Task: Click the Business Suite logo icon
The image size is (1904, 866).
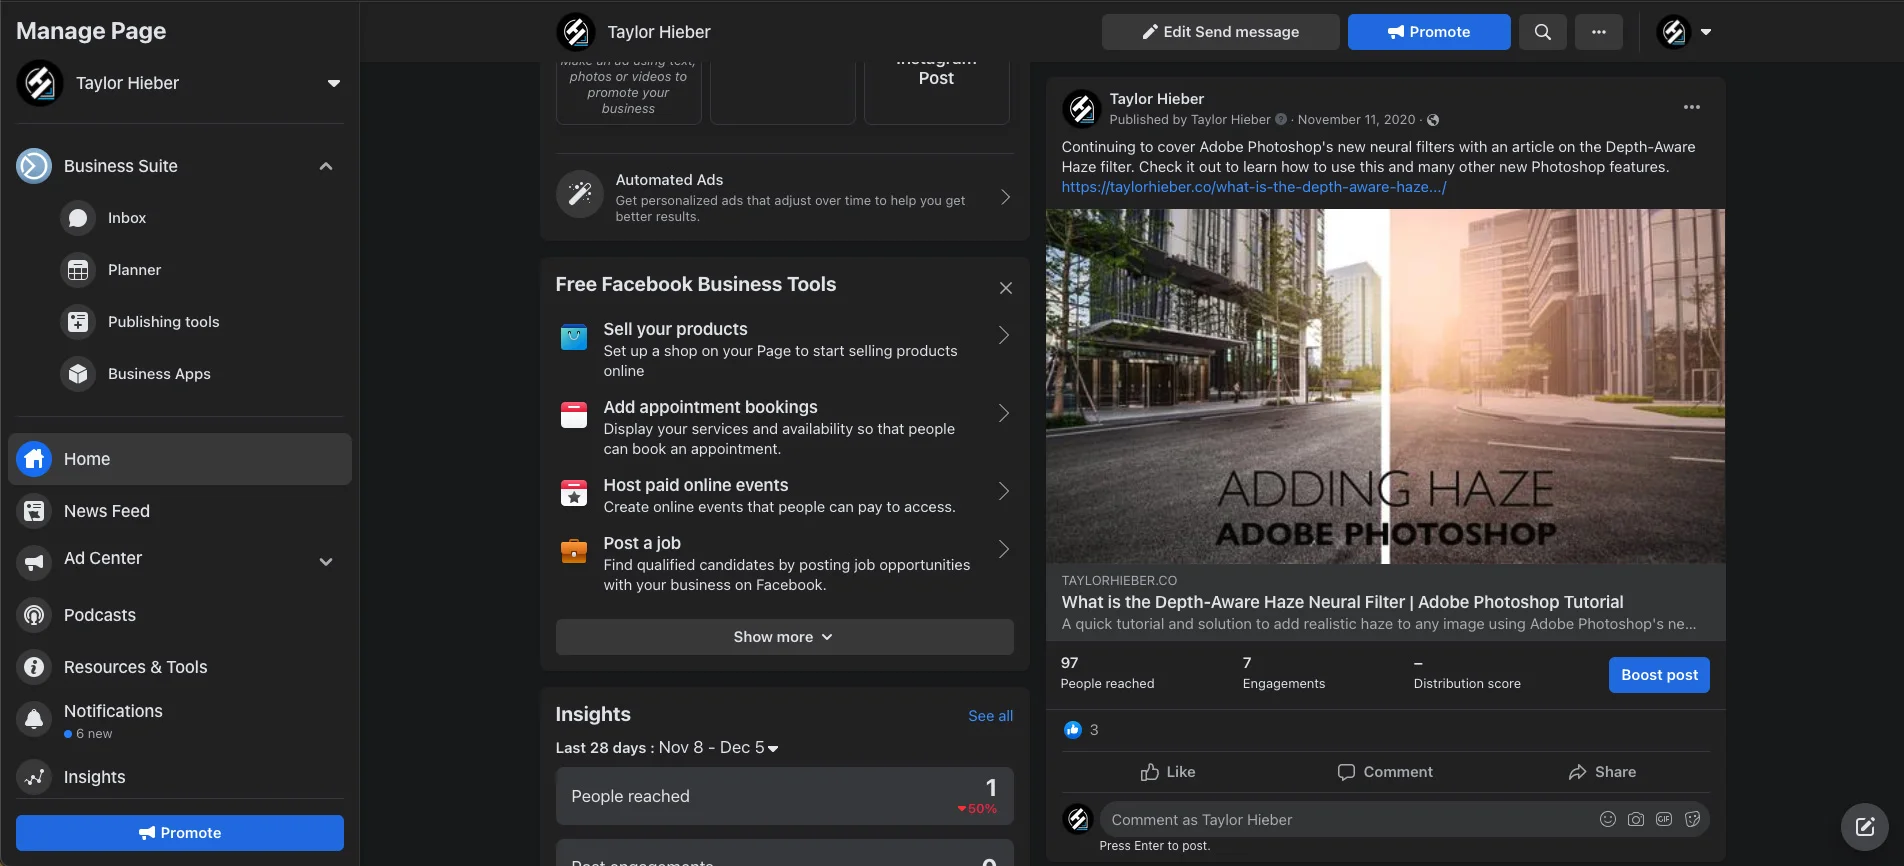Action: (34, 166)
